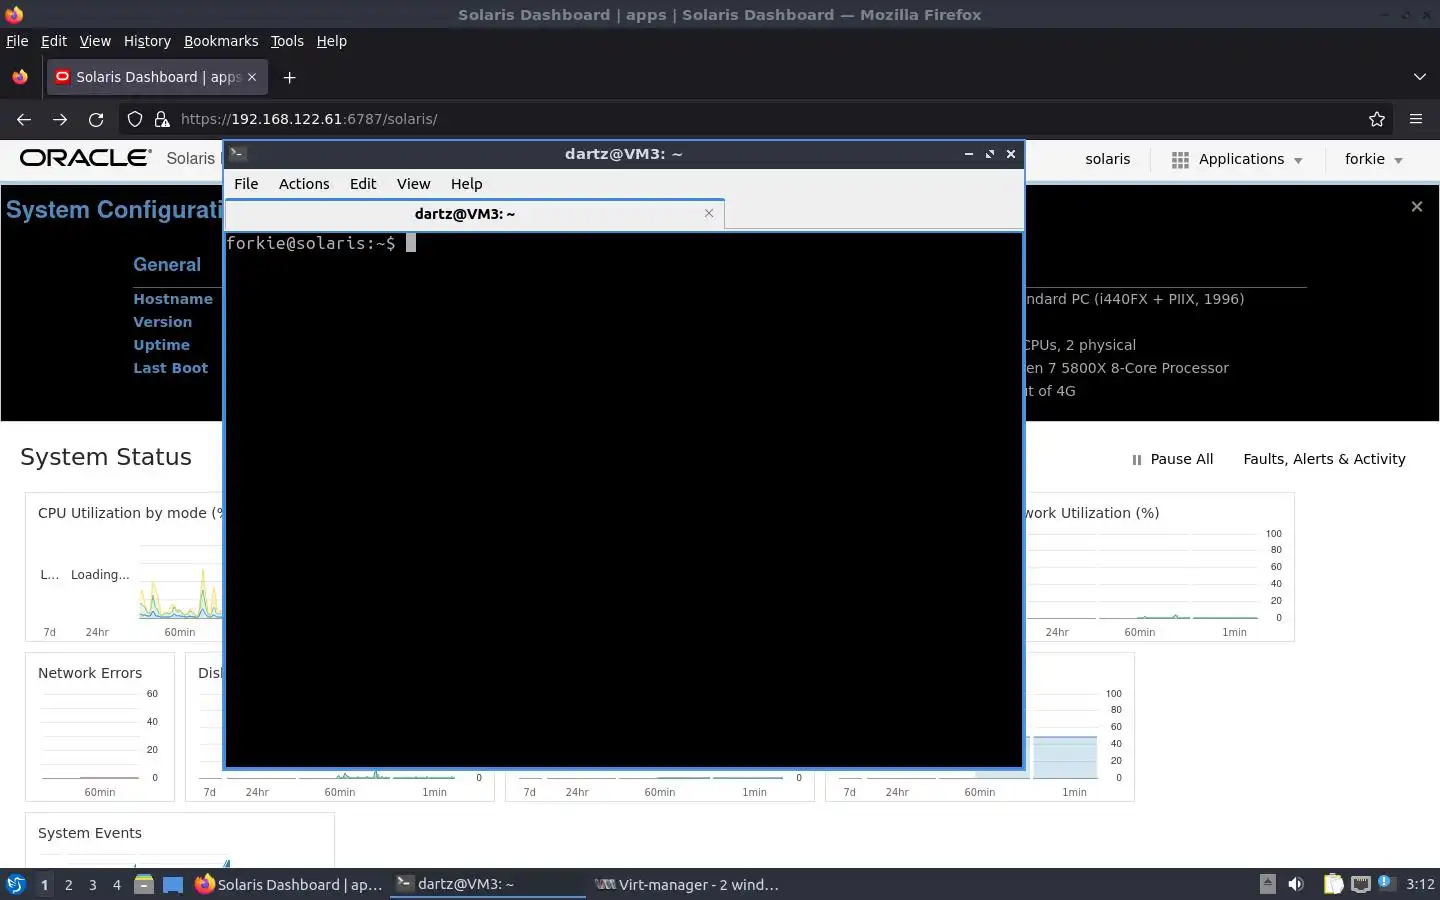Close the Solaris Dashboard browser tab
Screen dimensions: 1440x900
[252, 77]
